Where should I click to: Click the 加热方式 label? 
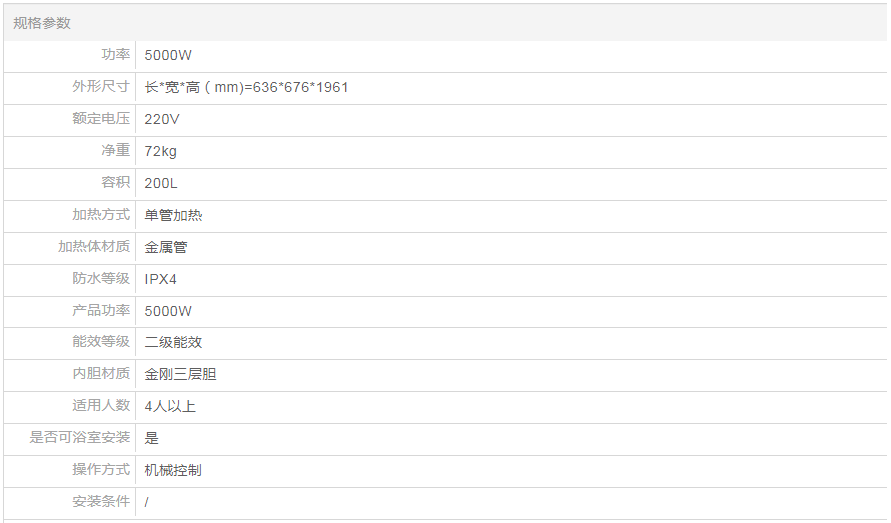(x=100, y=215)
